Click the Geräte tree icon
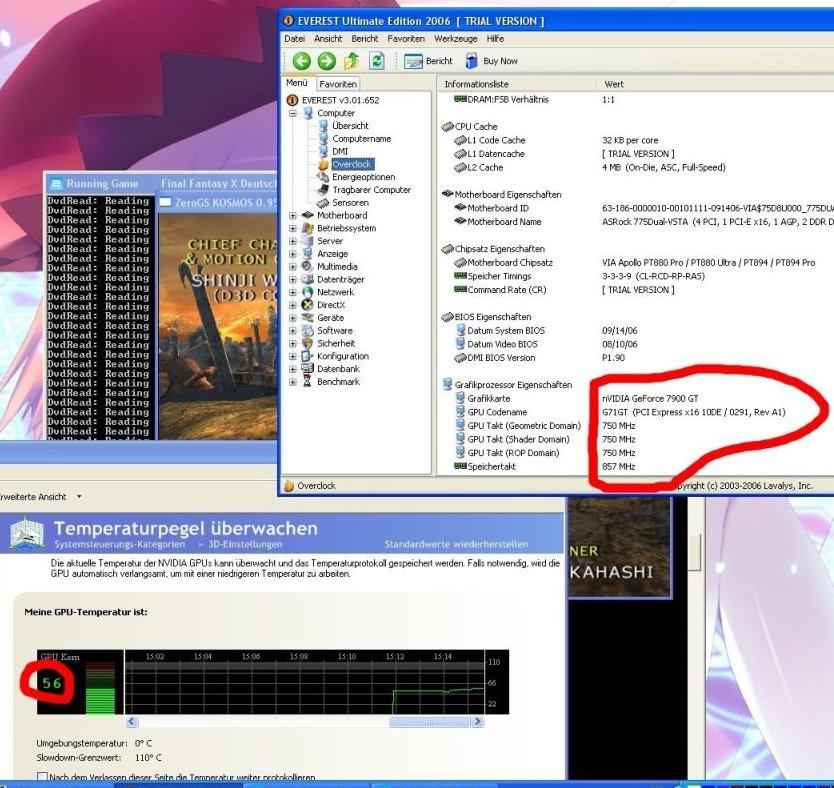Viewport: 834px width, 788px height. (x=307, y=317)
